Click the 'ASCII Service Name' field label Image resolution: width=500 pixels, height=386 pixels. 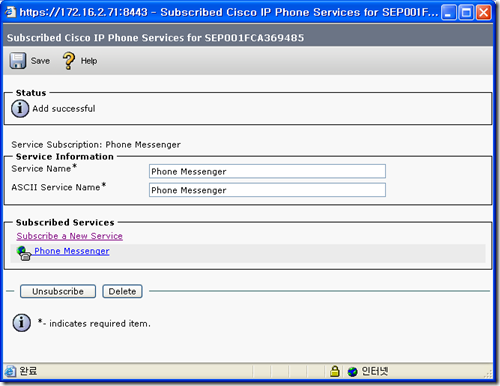point(59,187)
